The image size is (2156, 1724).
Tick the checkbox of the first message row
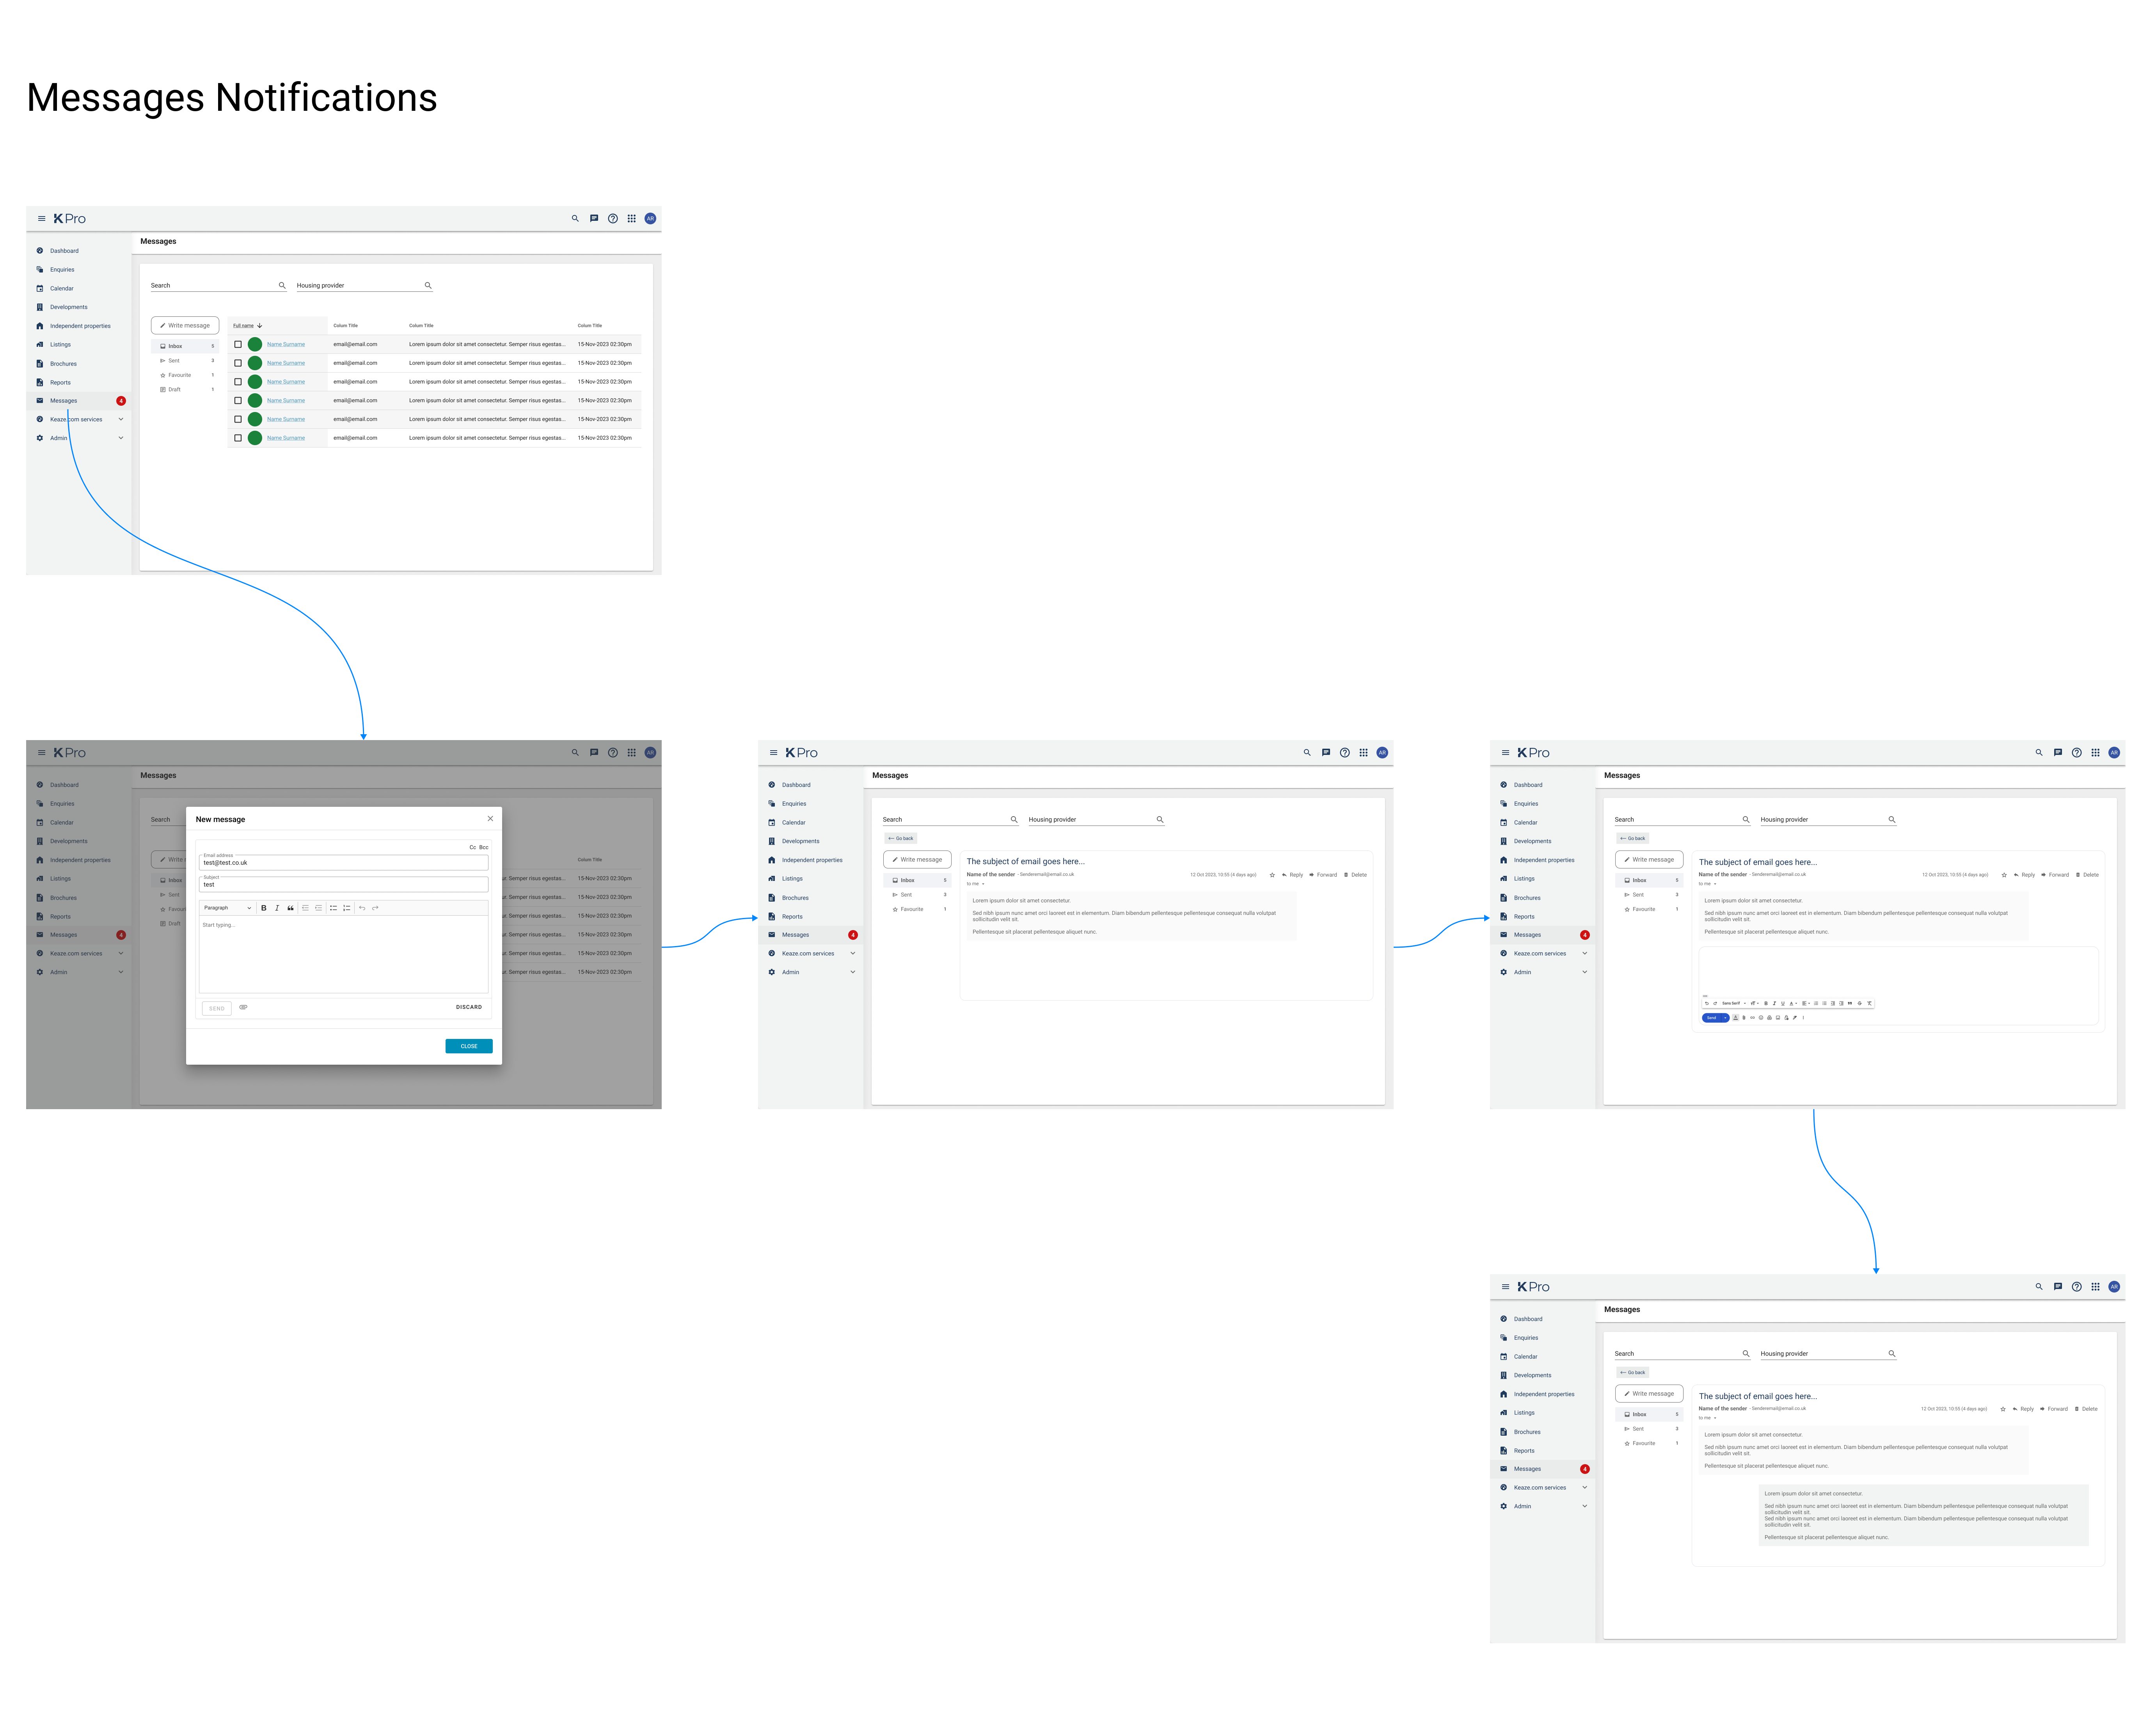(238, 344)
